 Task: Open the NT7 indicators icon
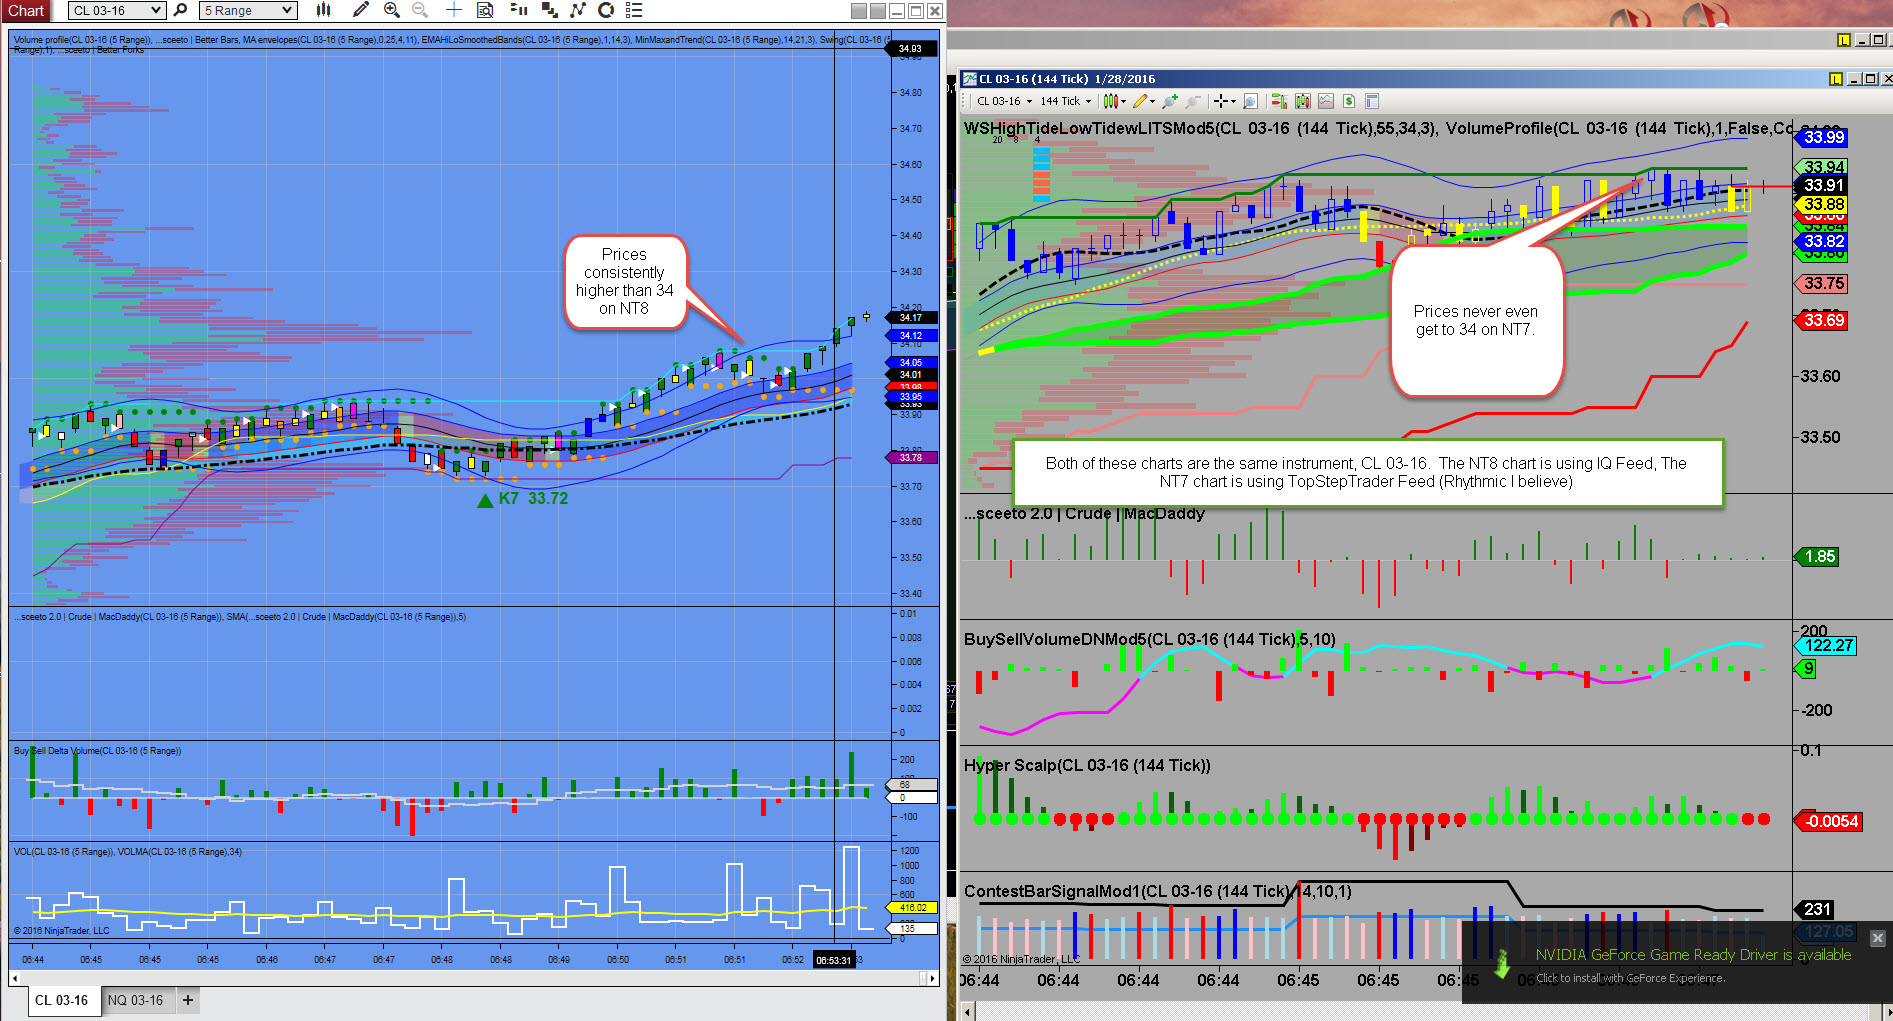click(1326, 101)
